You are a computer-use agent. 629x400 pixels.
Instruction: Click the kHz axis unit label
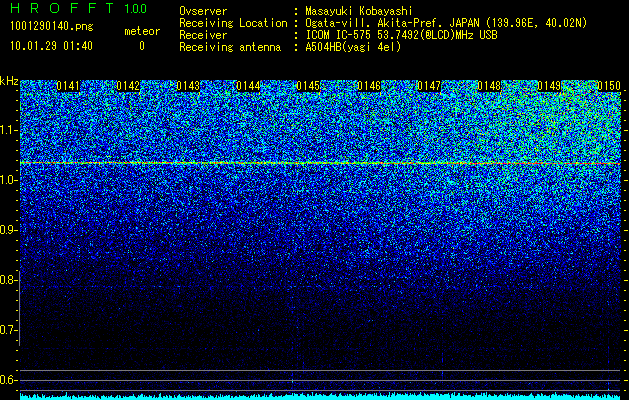pyautogui.click(x=9, y=81)
